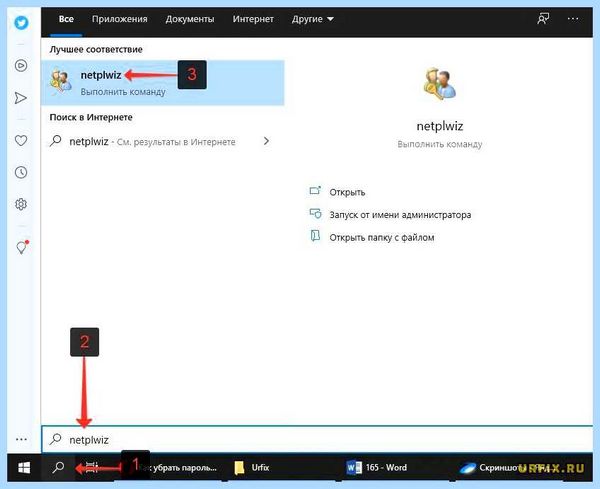600x489 pixels.
Task: Choose Открыть папку с файлом
Action: (x=382, y=237)
